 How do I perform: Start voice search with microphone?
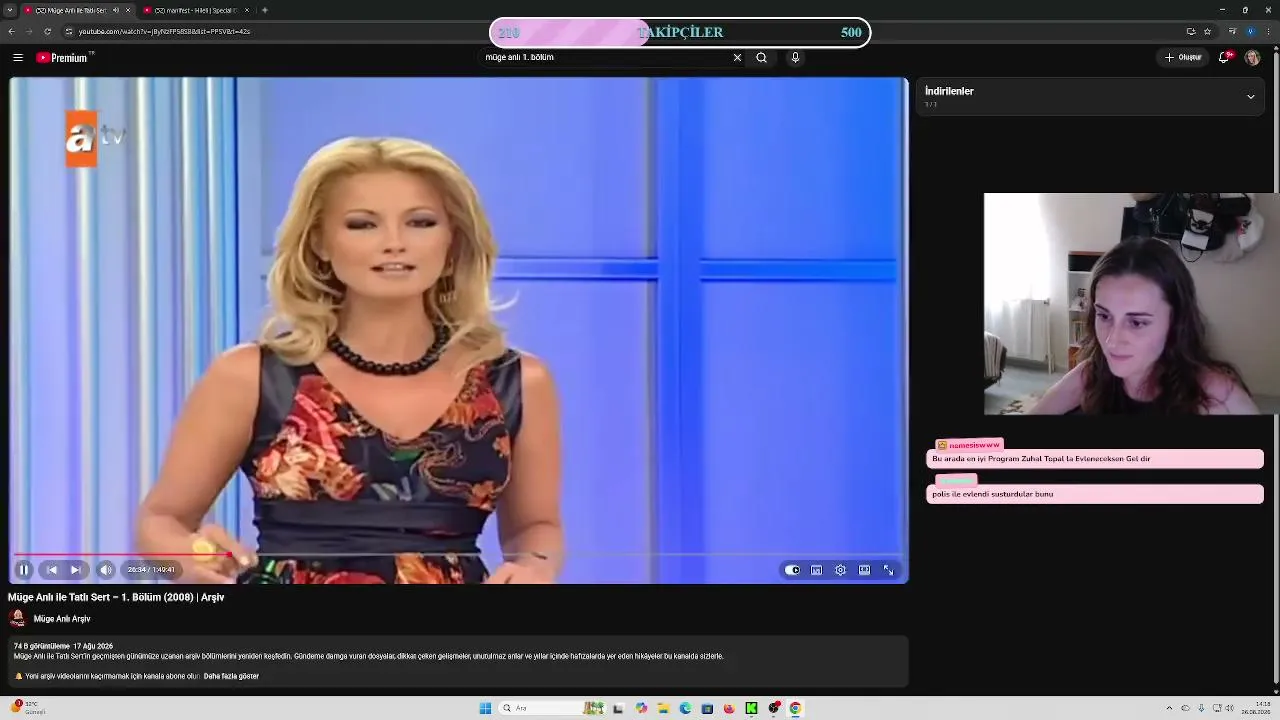coord(795,58)
